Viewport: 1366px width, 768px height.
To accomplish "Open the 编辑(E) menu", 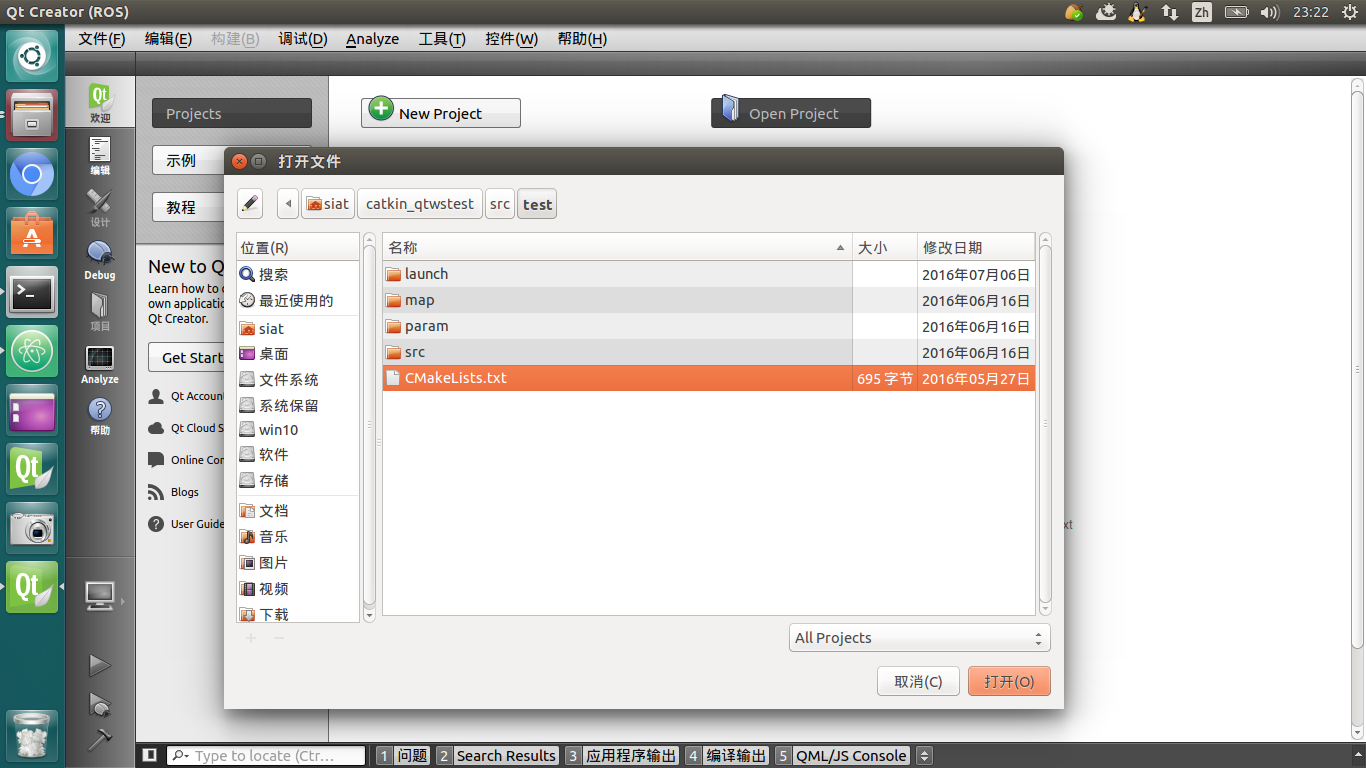I will (168, 39).
